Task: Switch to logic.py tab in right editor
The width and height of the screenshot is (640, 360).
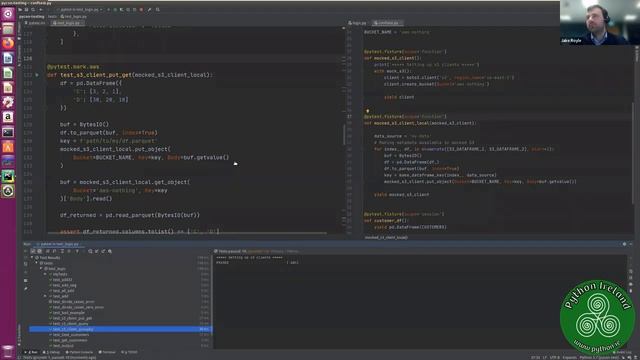Action: [358, 23]
